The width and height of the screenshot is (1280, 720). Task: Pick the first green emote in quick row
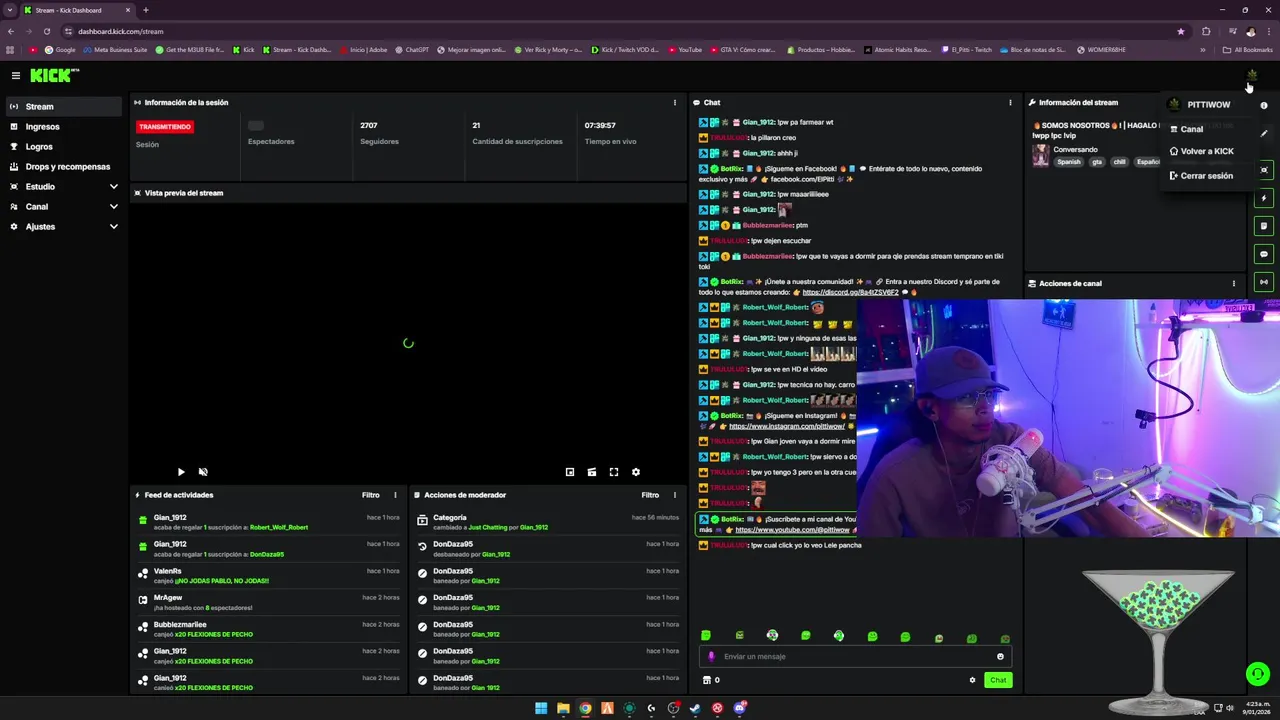(x=706, y=636)
